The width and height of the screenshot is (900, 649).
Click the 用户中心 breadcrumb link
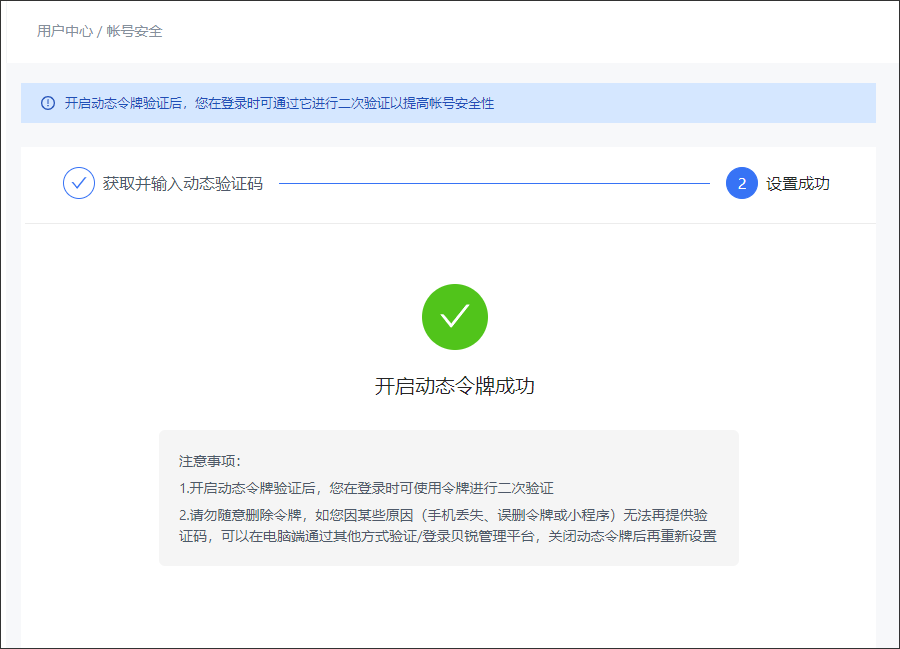(x=65, y=31)
